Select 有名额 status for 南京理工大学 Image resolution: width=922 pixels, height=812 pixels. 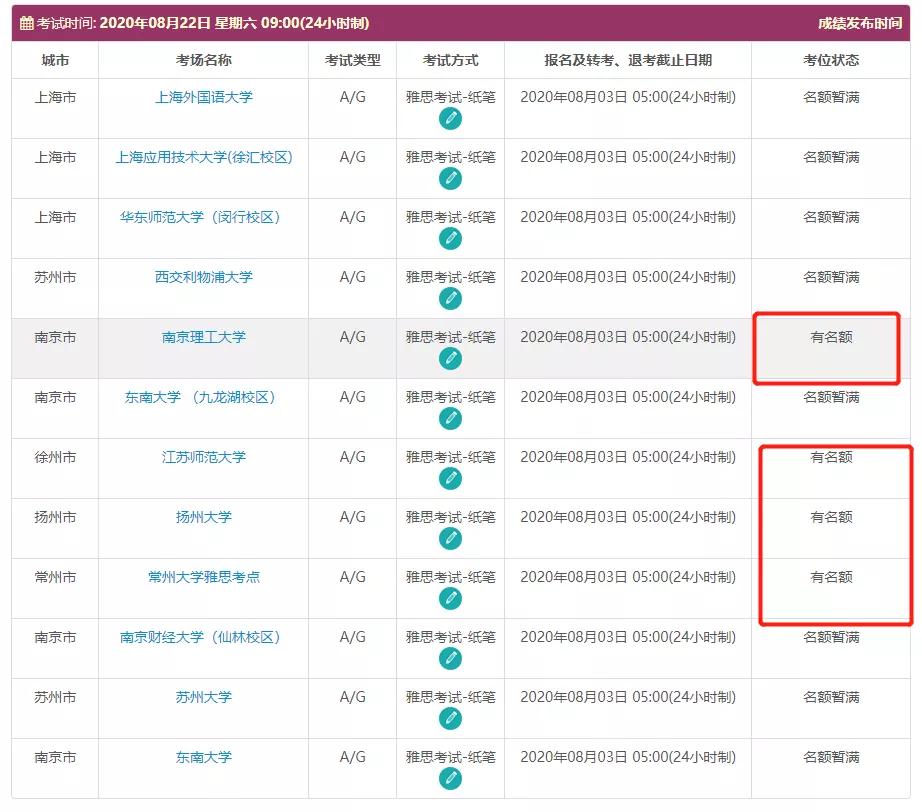(831, 337)
